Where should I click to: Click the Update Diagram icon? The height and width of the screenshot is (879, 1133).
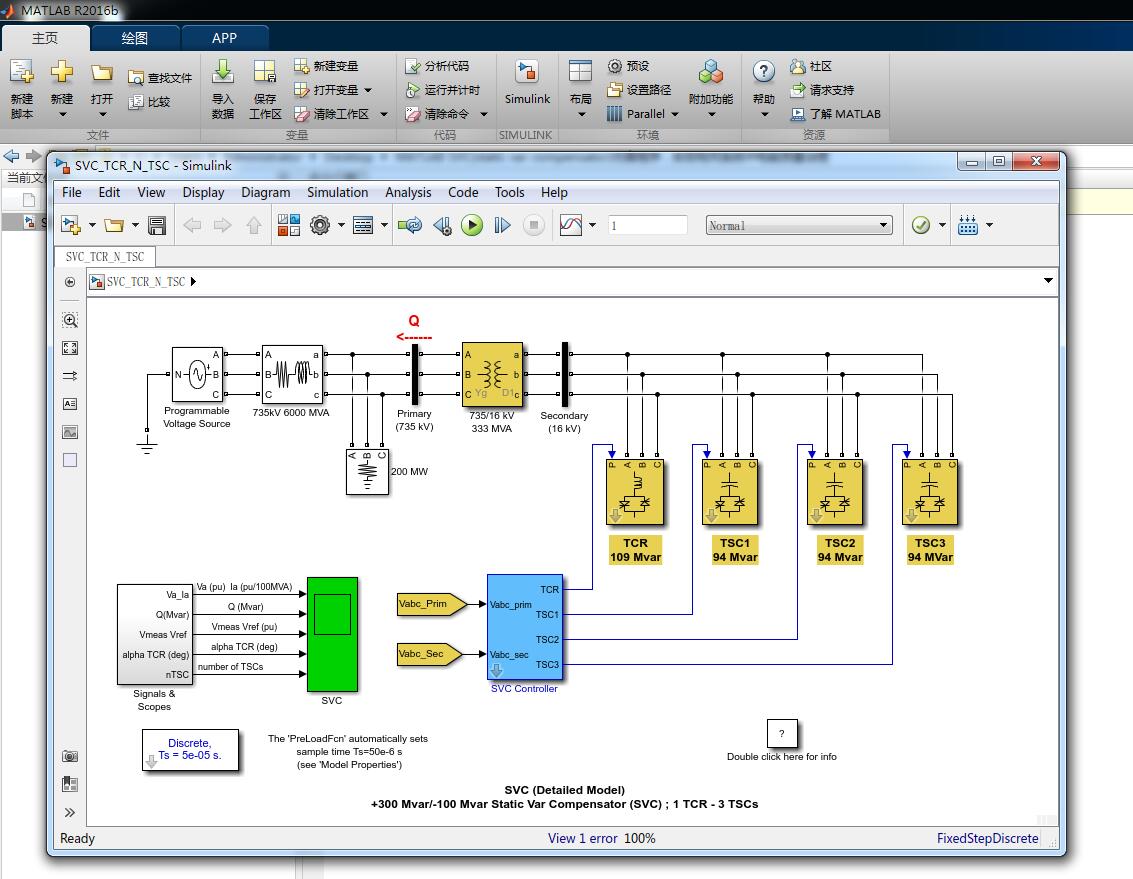click(410, 226)
